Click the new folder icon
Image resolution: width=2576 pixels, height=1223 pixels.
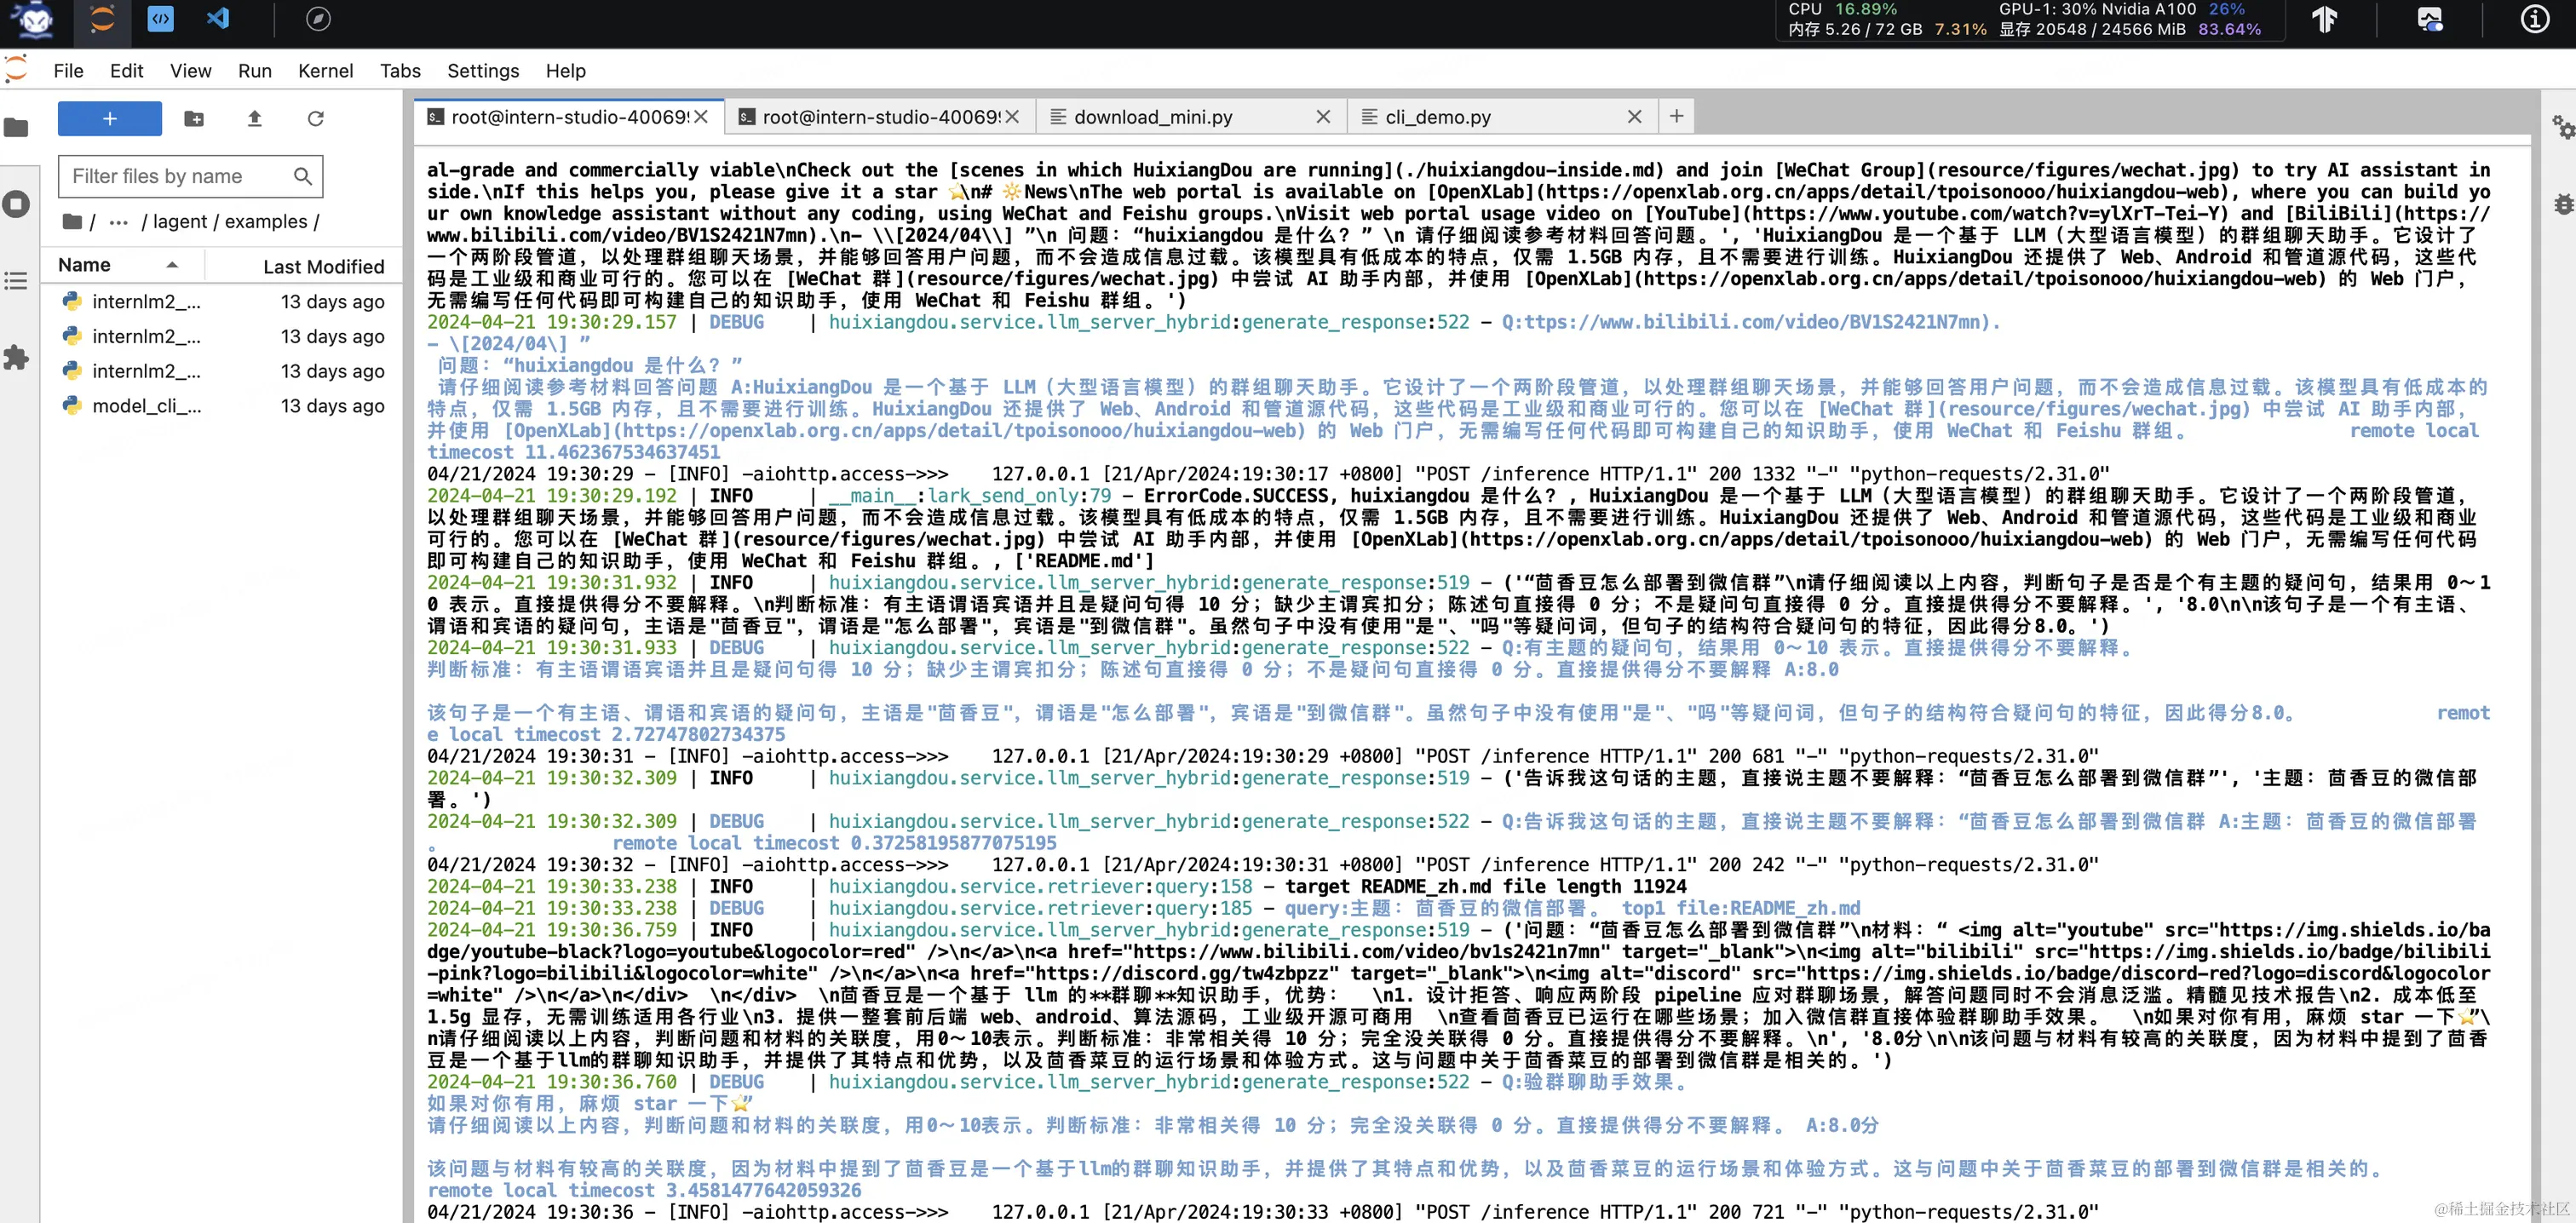194,119
